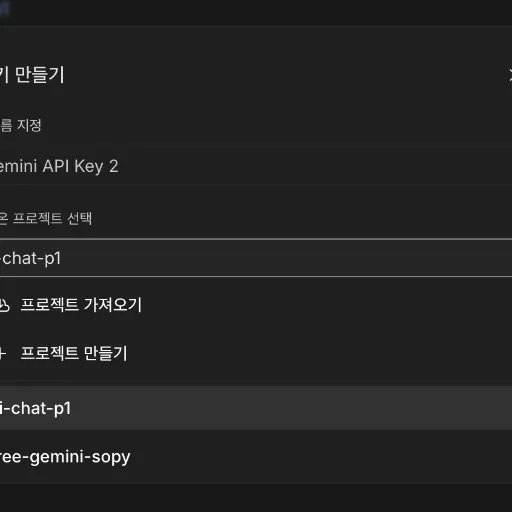Image resolution: width=512 pixels, height=512 pixels.
Task: Collapse the project list via the selector box
Action: pos(256,258)
